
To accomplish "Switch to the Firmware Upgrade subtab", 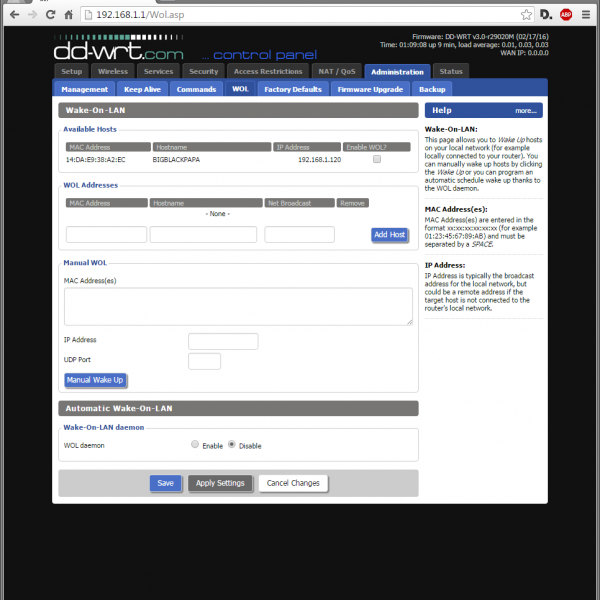I will (x=370, y=89).
